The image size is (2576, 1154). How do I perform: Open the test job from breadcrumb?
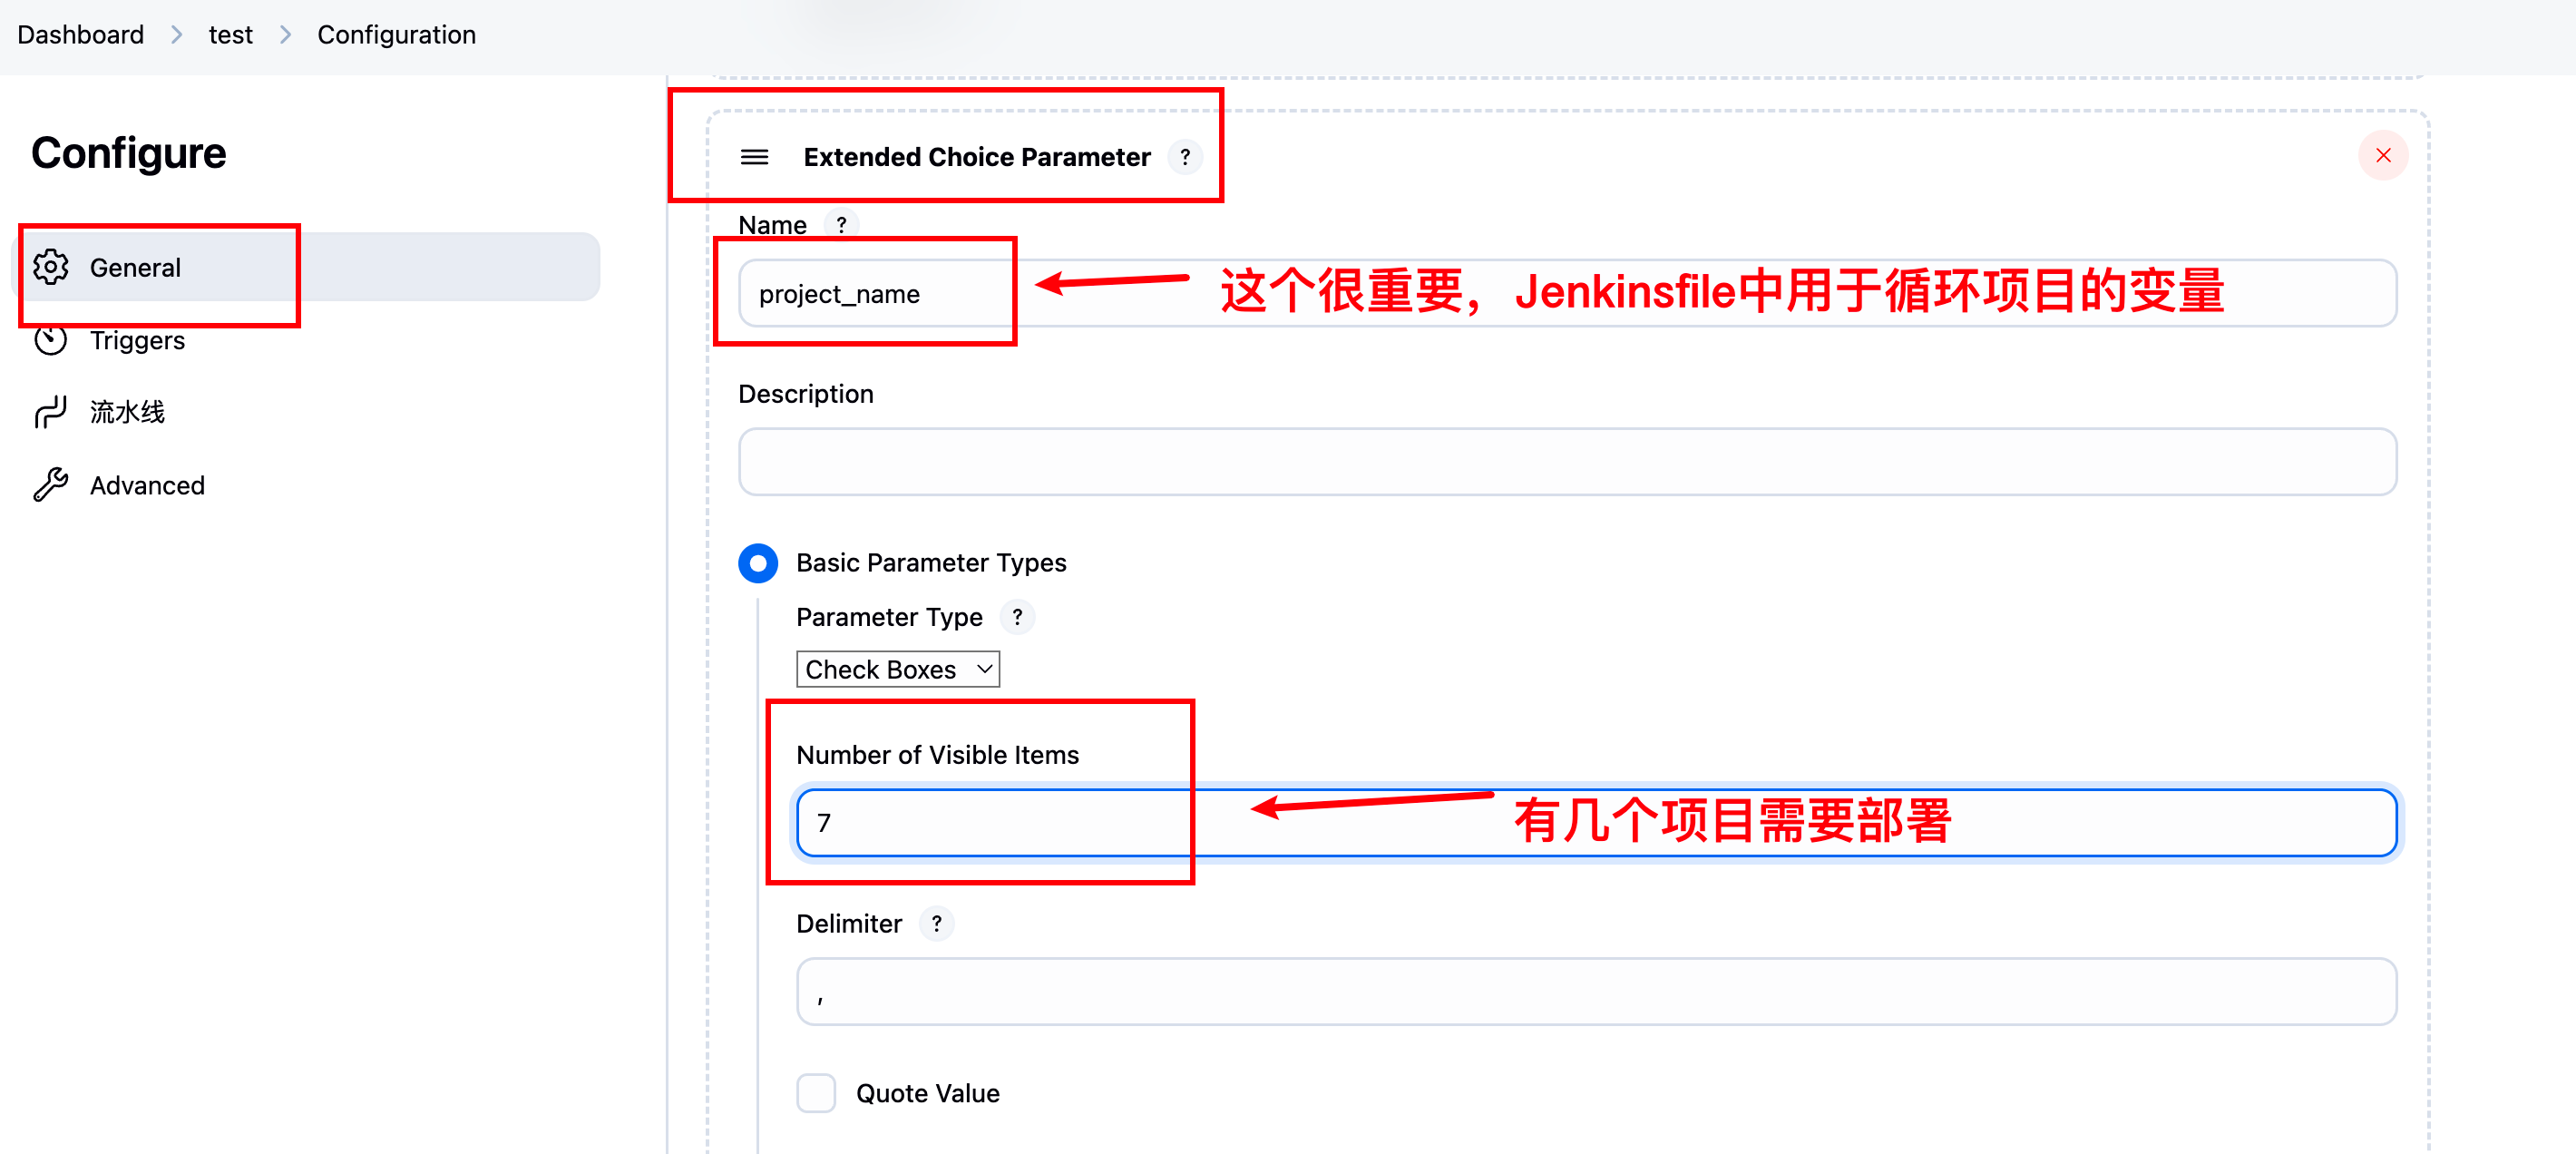[230, 34]
